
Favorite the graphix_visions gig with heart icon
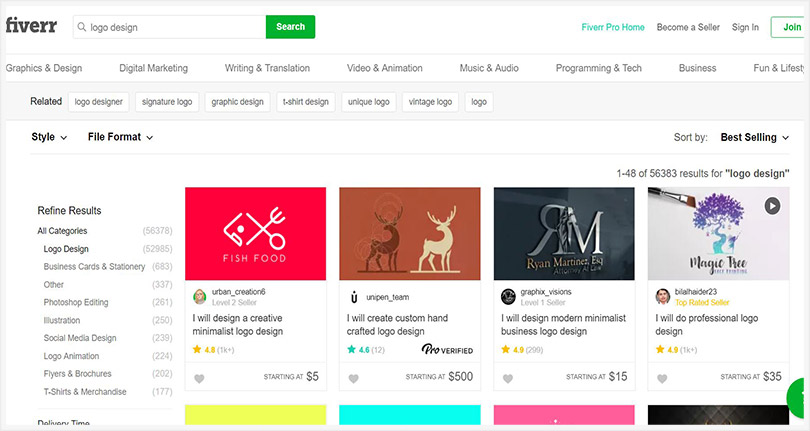(508, 378)
